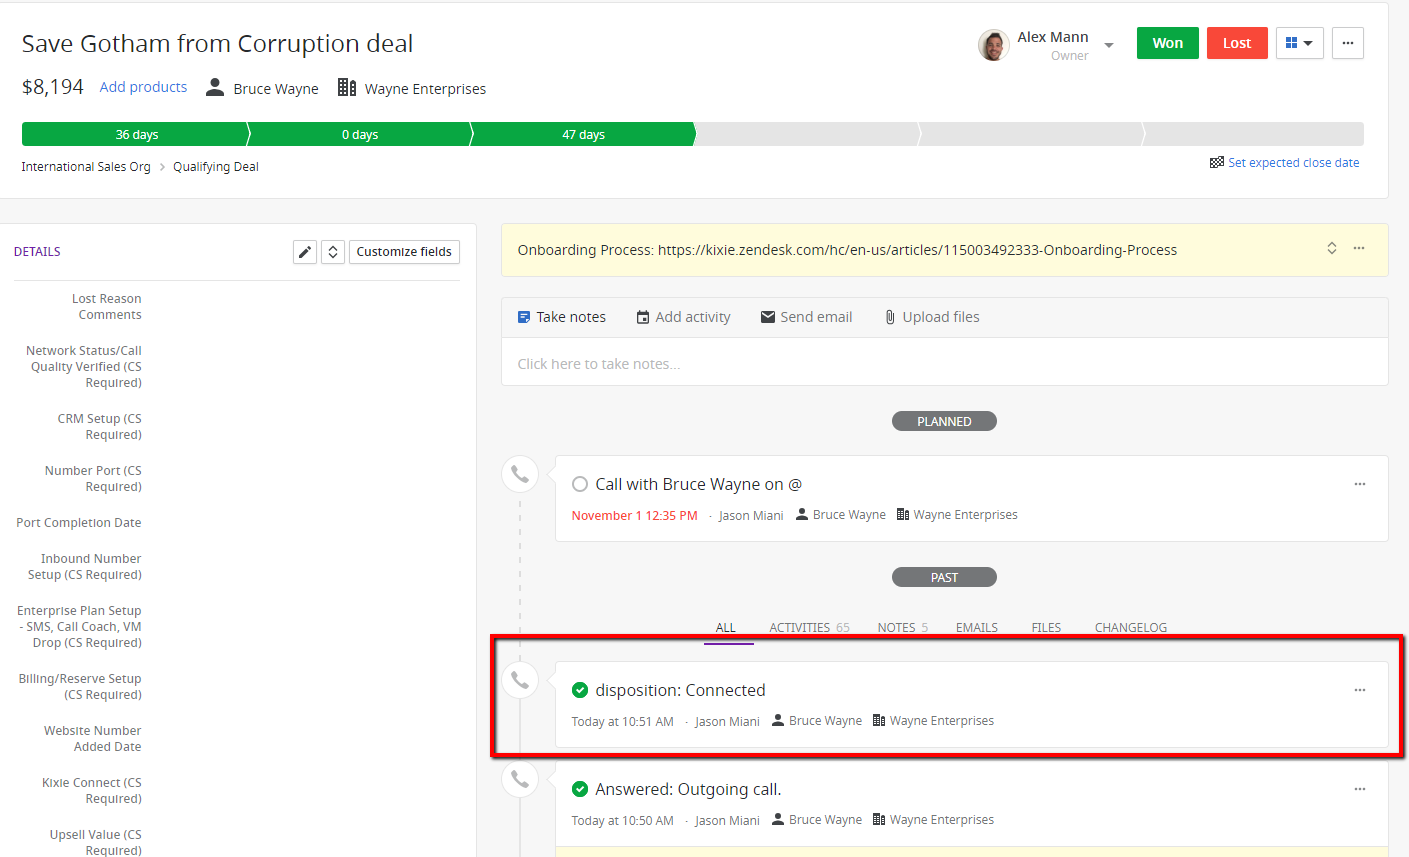Open options menu for disposition: Connected activity
1409x857 pixels.
[1359, 690]
